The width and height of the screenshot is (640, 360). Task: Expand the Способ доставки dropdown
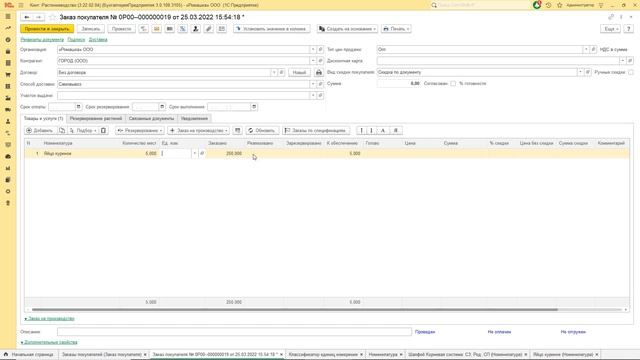(313, 84)
